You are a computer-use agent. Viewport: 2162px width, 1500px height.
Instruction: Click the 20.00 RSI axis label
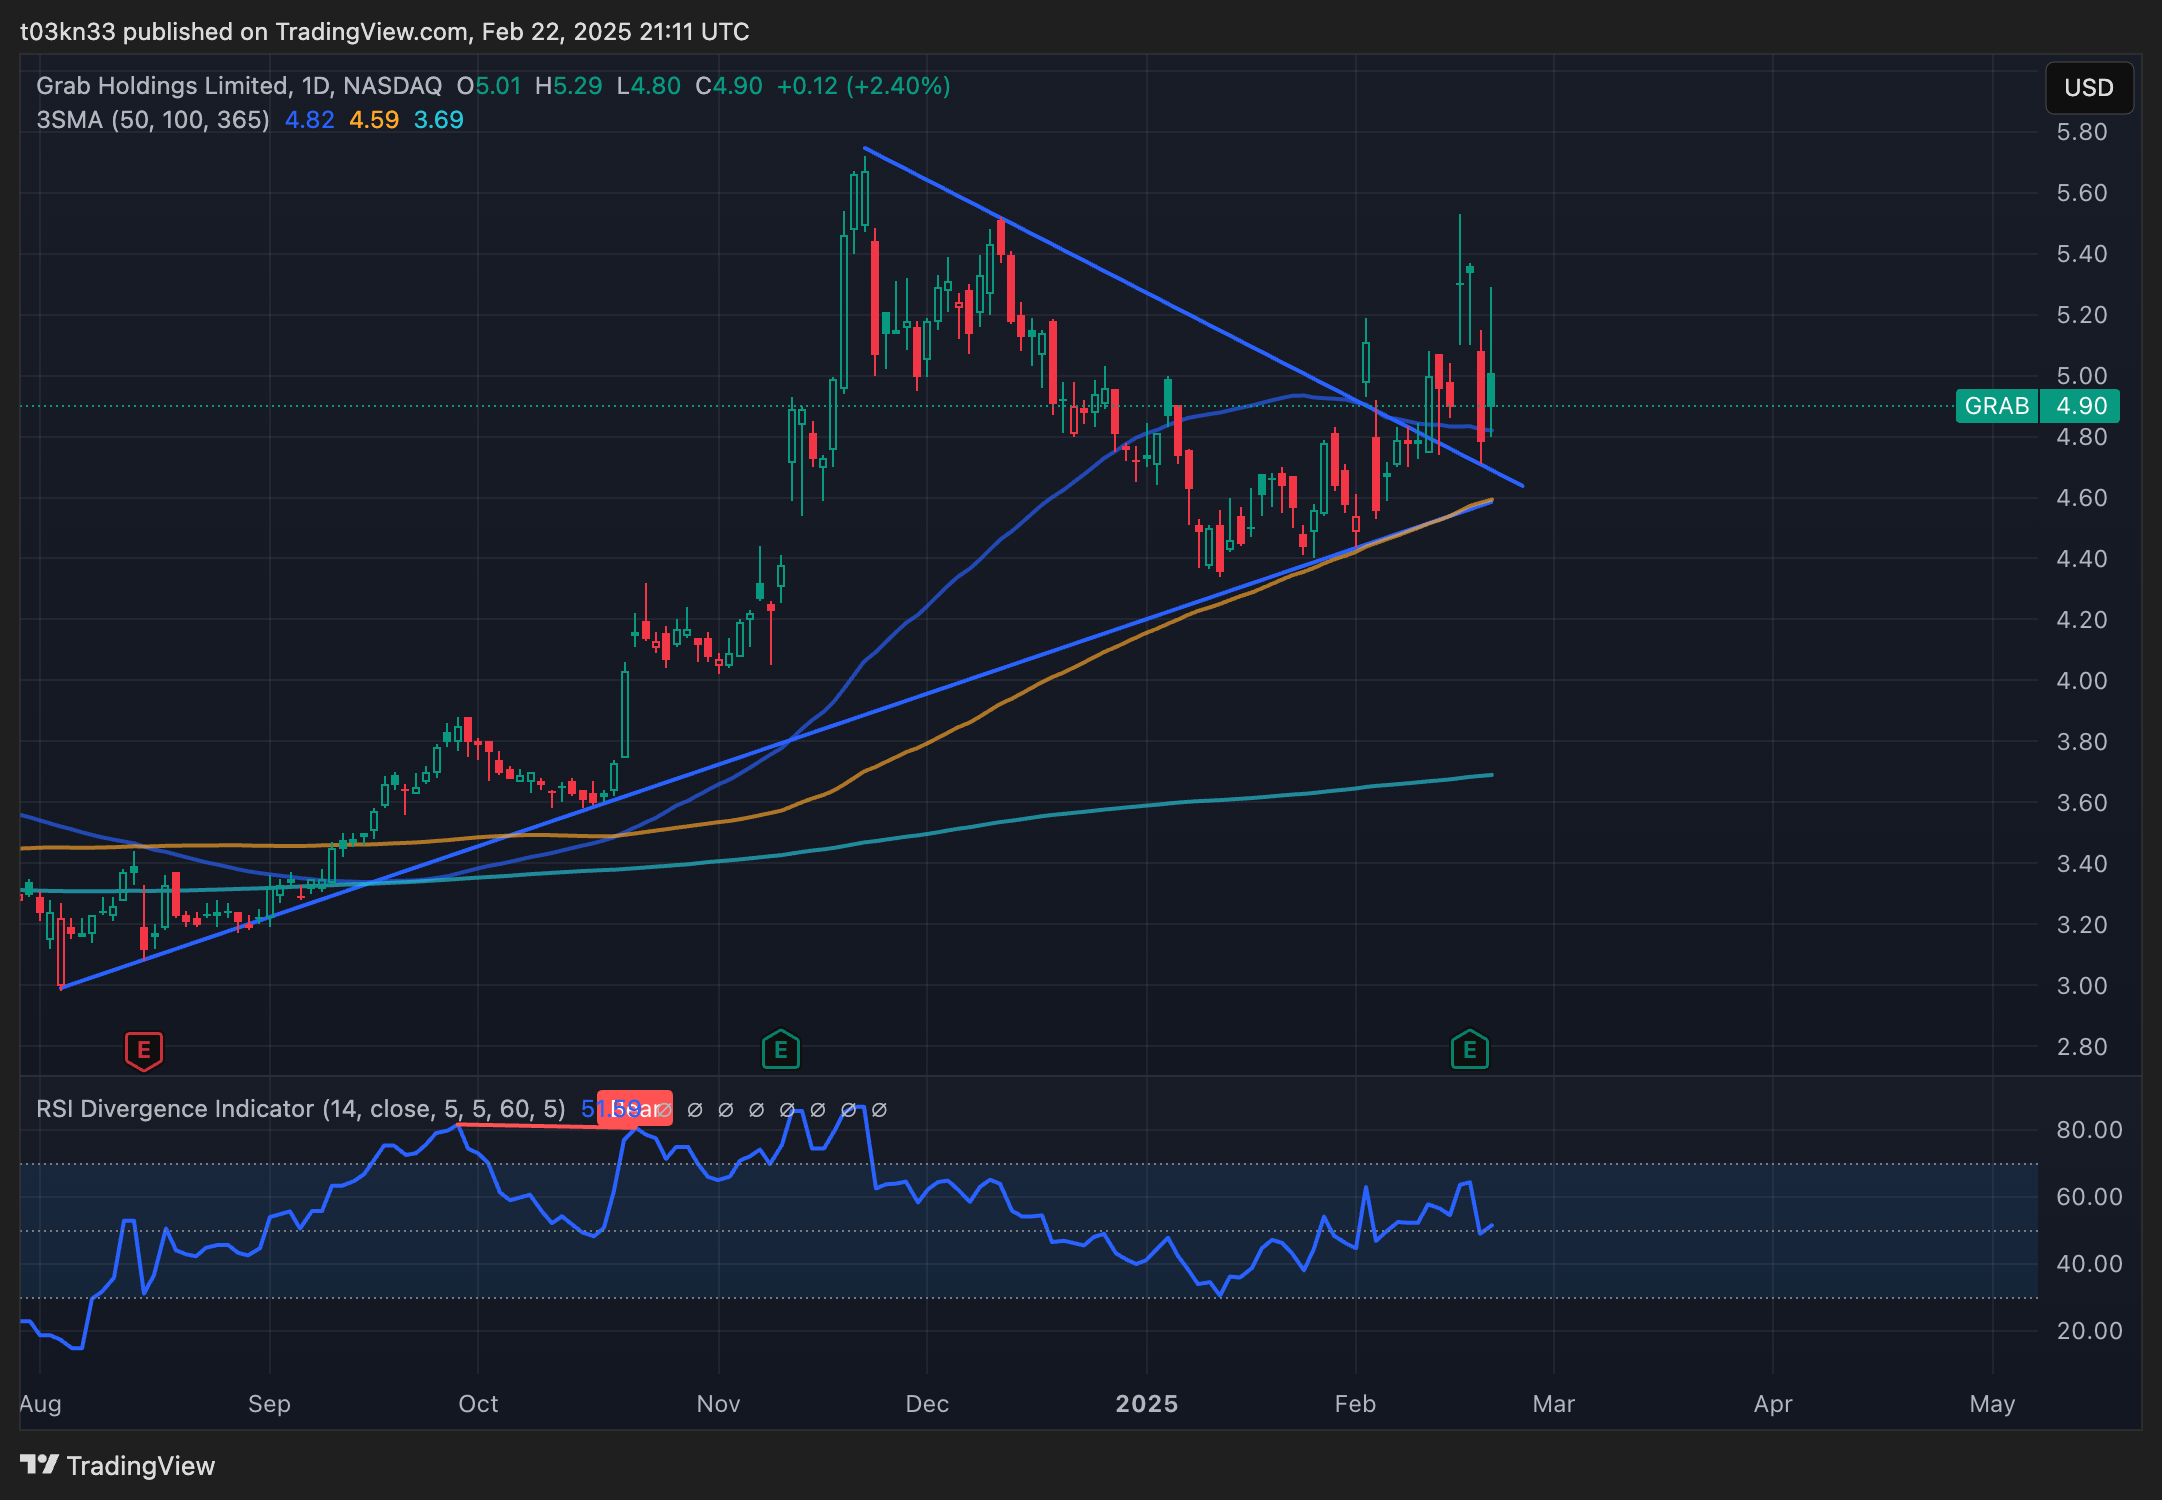[2089, 1331]
